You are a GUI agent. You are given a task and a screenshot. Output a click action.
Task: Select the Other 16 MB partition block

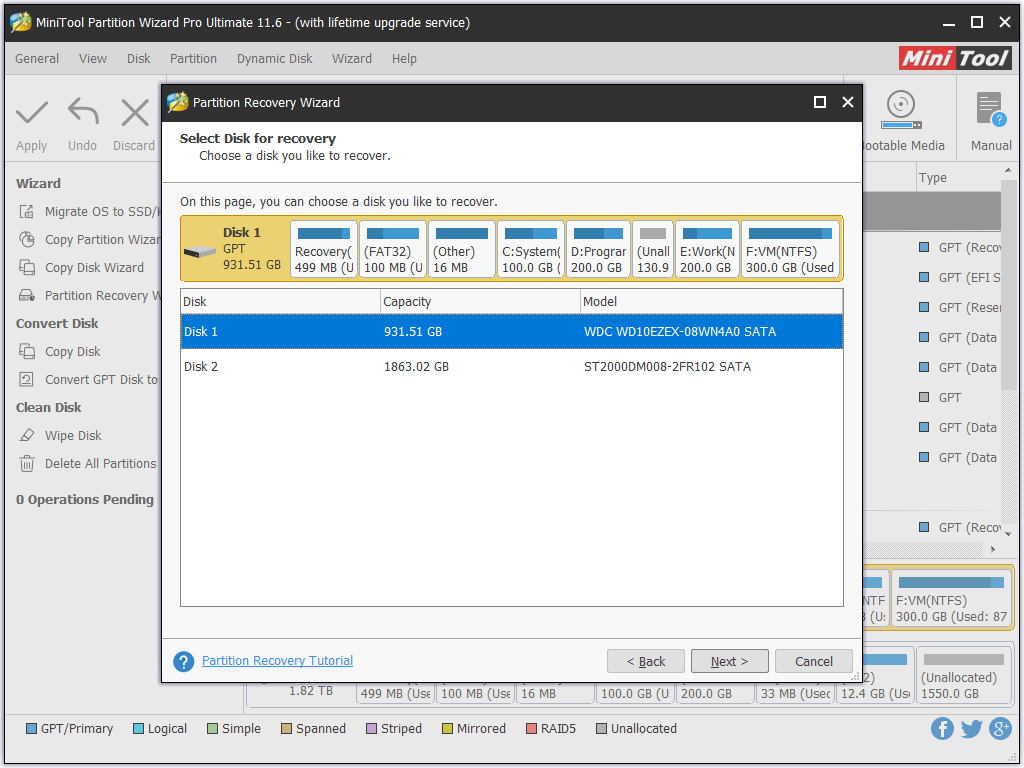click(462, 249)
